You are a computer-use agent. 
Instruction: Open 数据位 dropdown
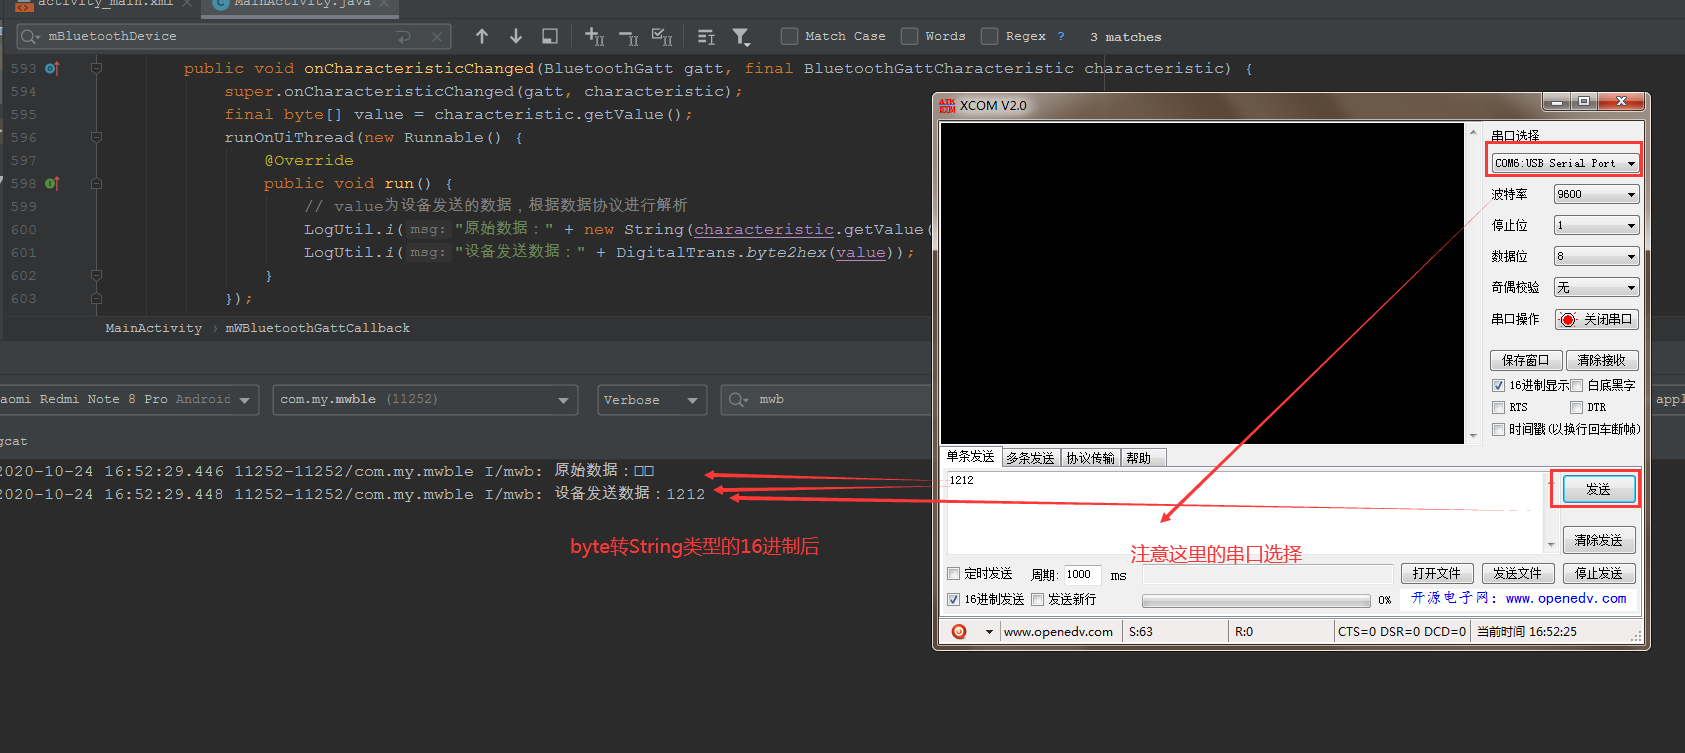tap(1596, 256)
